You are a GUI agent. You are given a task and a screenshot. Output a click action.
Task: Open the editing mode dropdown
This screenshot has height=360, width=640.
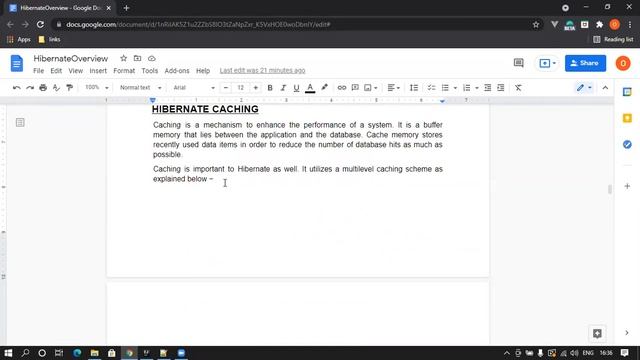[x=584, y=88]
